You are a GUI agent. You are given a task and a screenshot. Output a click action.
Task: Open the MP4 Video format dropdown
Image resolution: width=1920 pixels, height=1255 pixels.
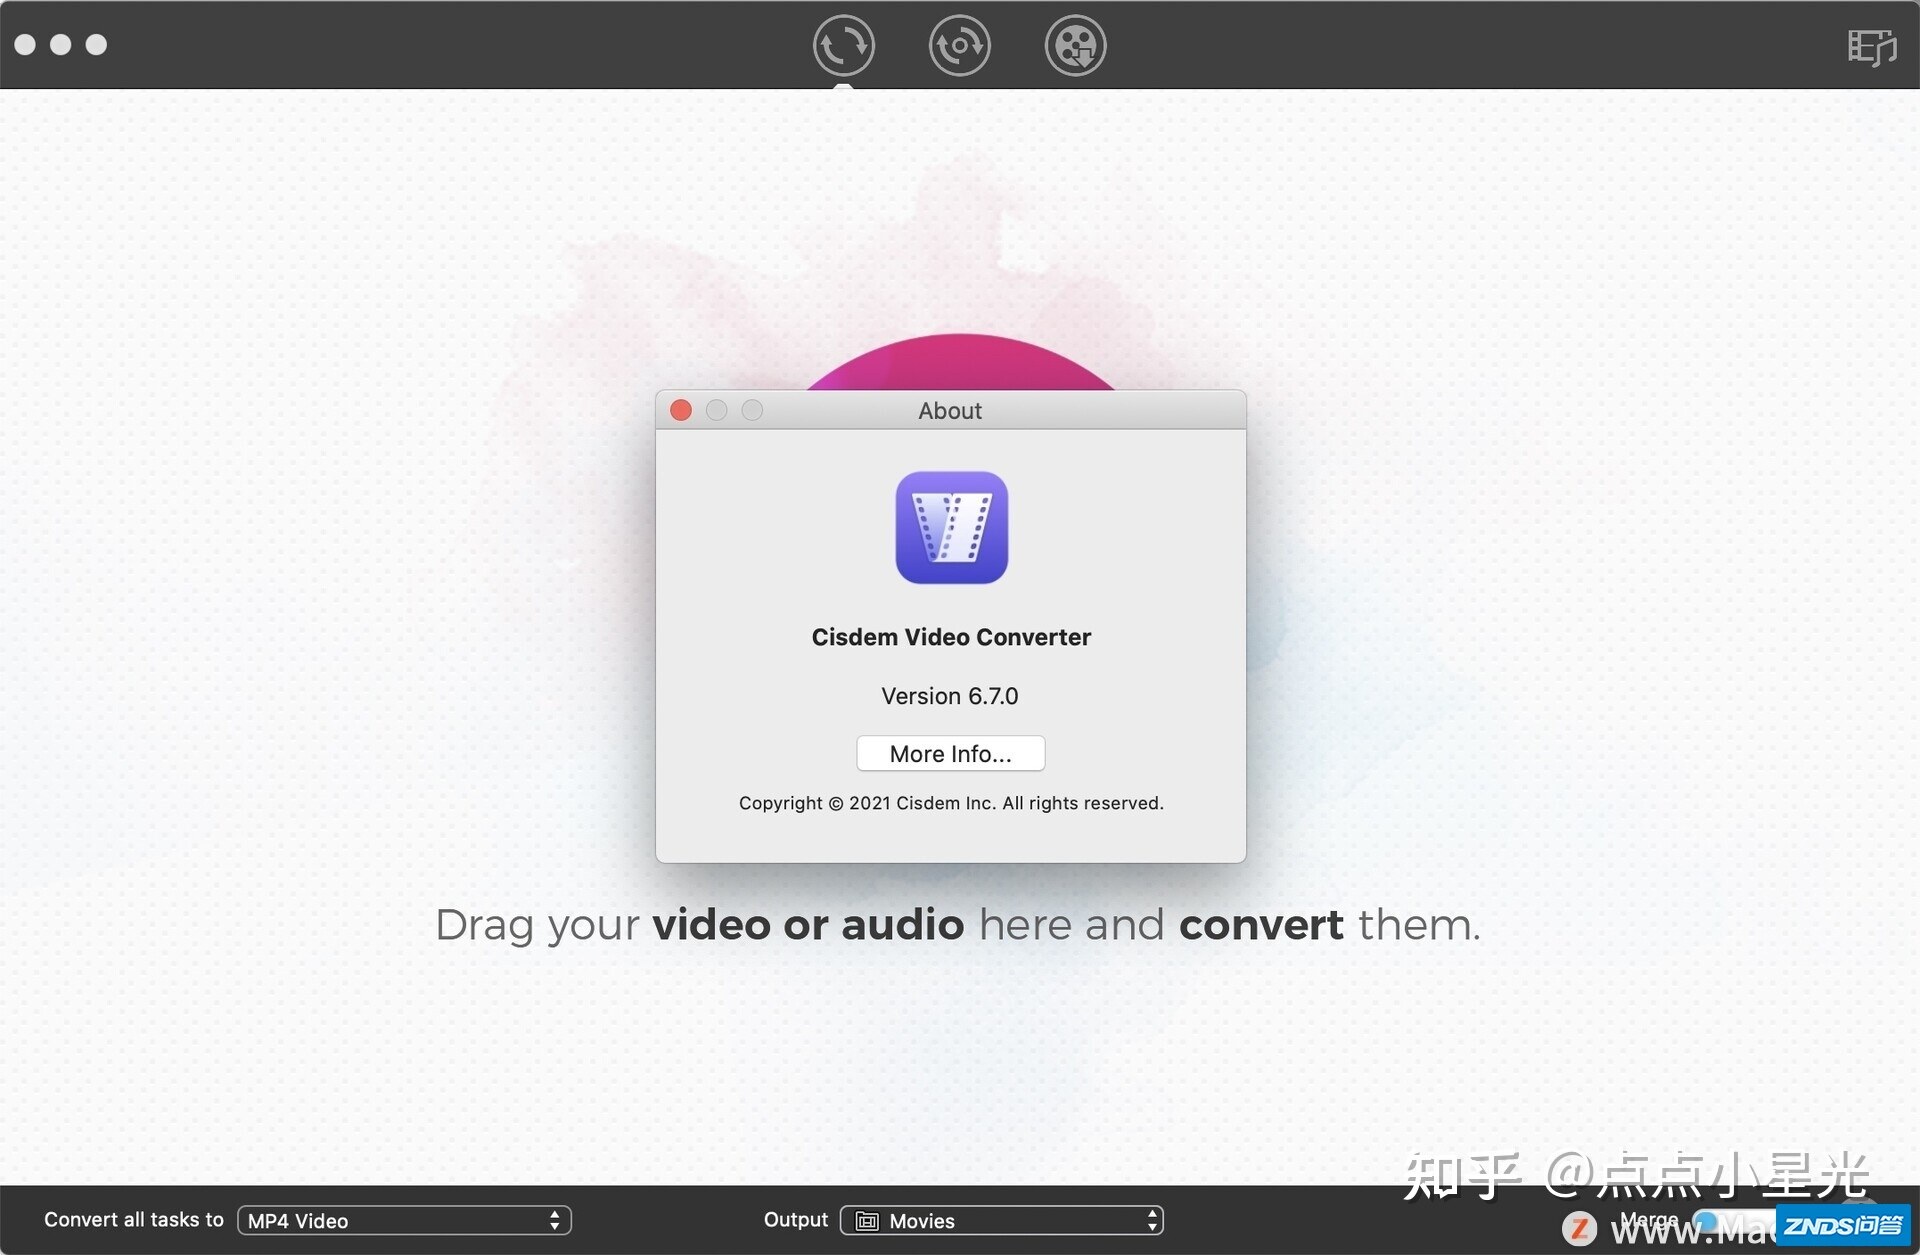(x=404, y=1220)
